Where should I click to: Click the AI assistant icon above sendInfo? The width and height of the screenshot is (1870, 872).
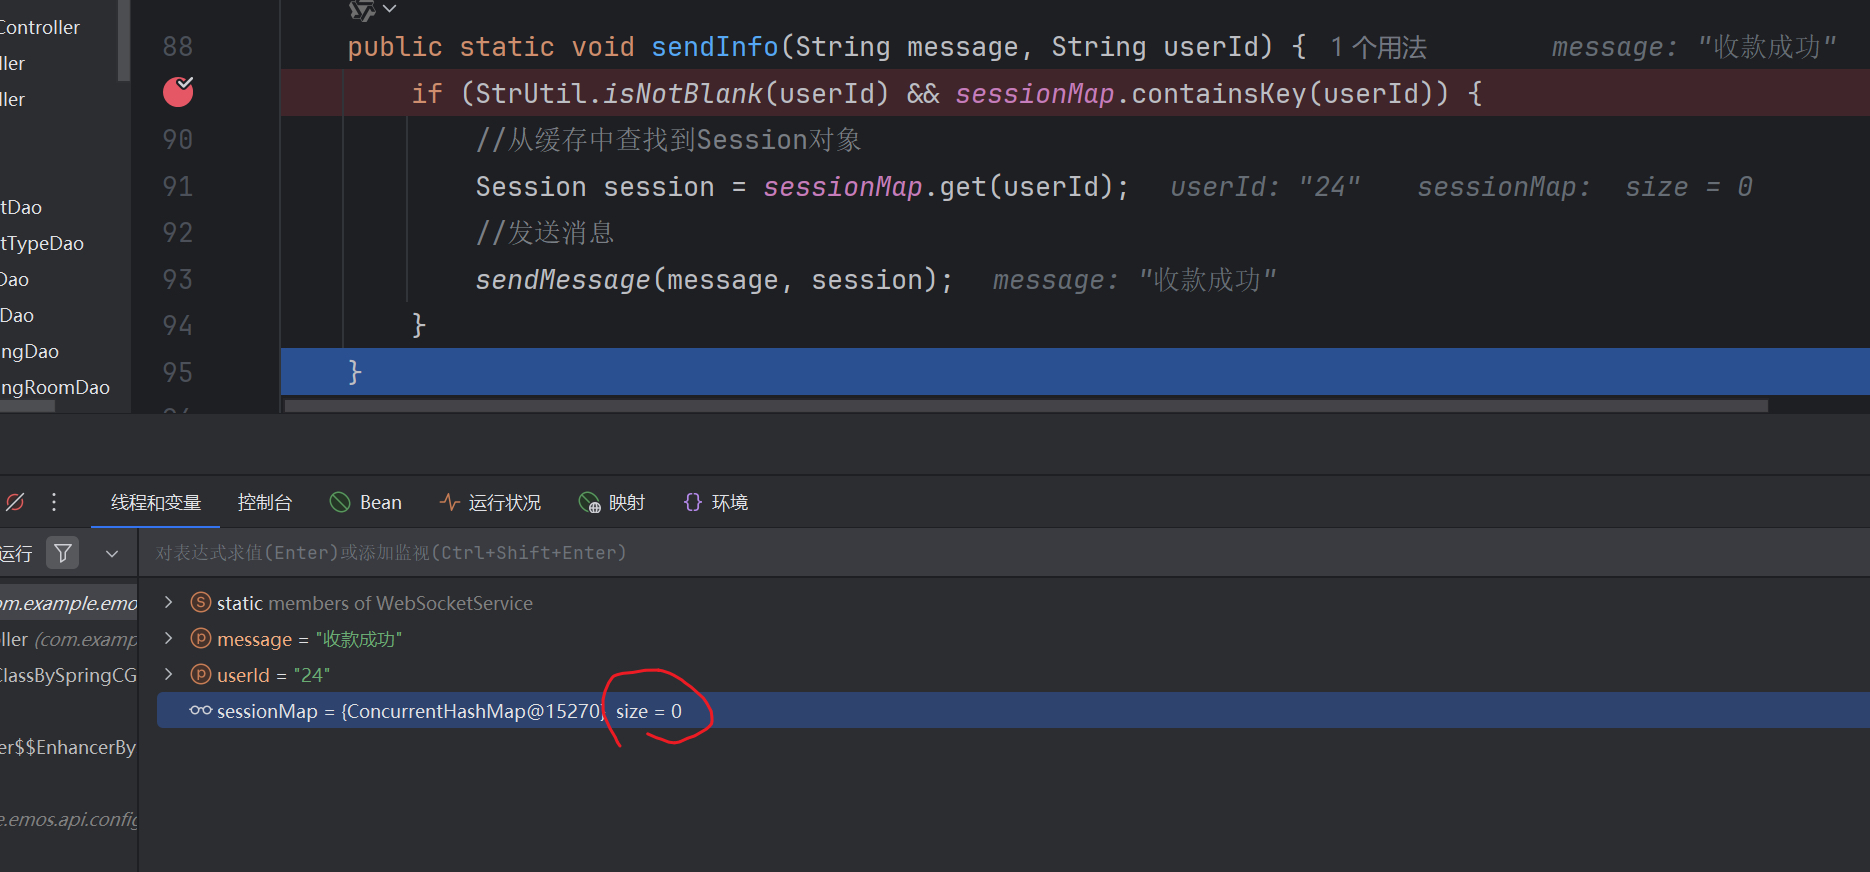[362, 10]
